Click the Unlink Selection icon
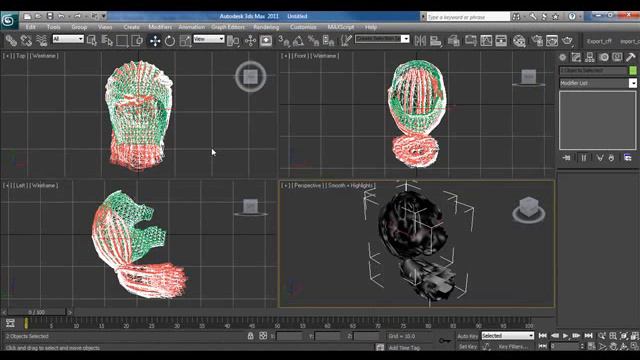Screen dimensions: 640x360 (x=27, y=40)
